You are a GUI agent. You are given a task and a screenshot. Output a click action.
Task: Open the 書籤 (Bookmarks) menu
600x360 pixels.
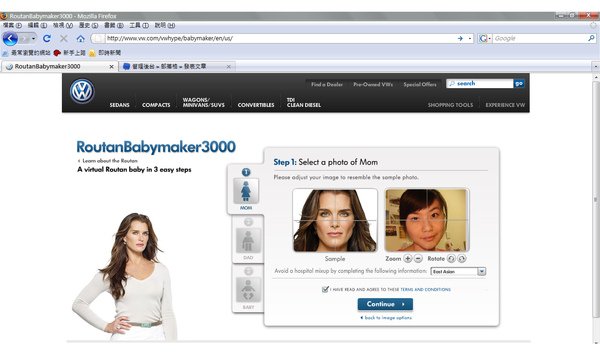point(114,25)
